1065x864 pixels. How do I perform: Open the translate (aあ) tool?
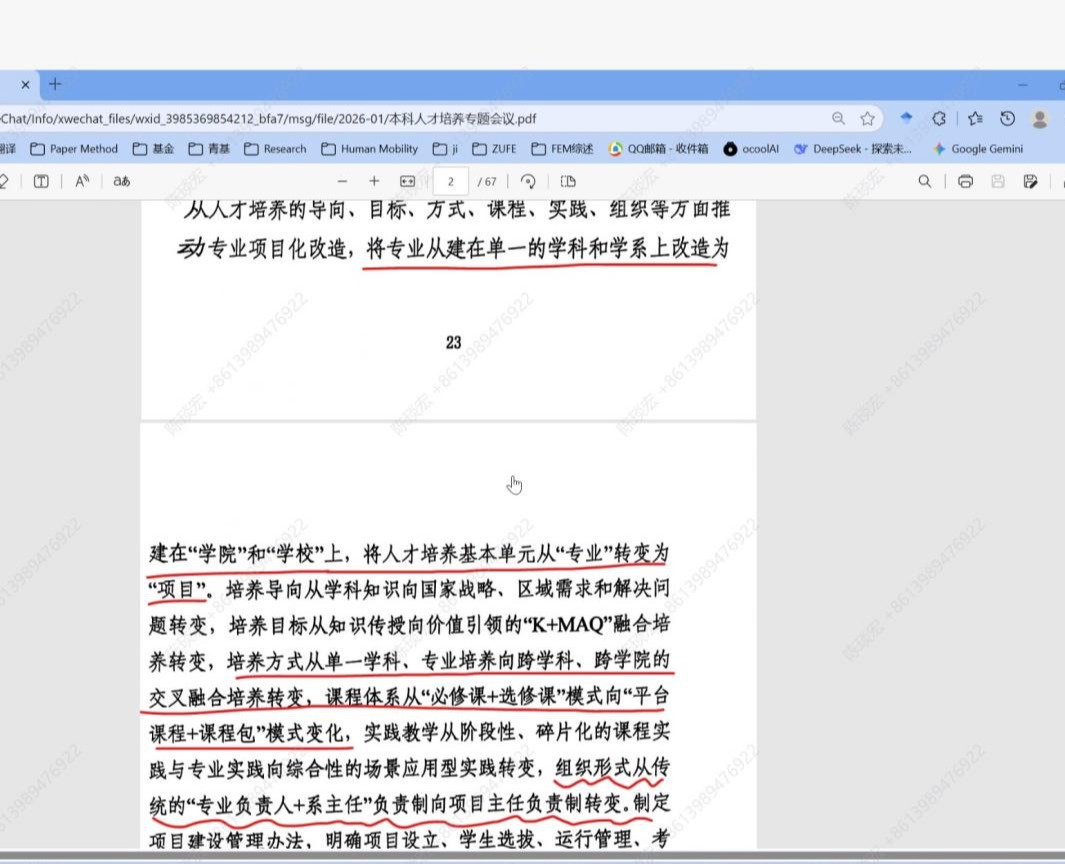tap(121, 181)
